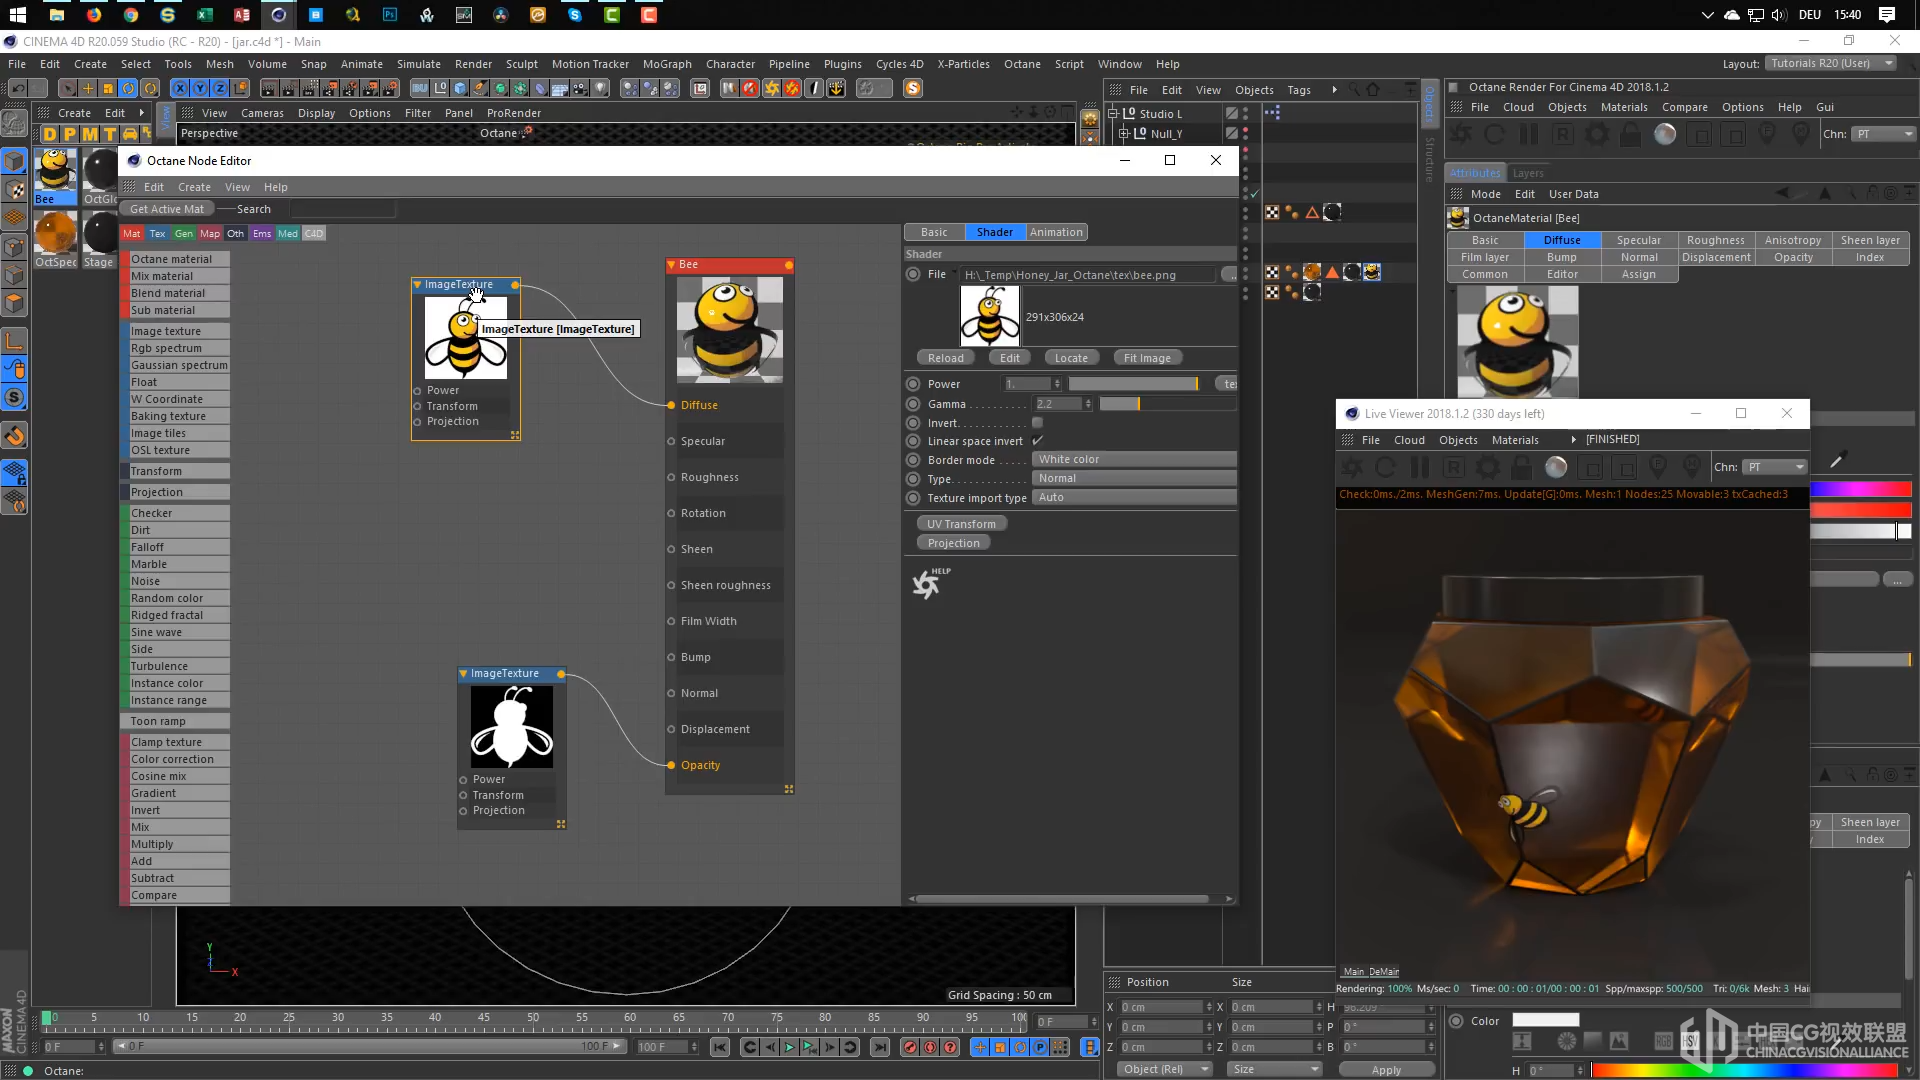The image size is (1920, 1080).
Task: Open the Chn PT dropdown in Live Viewer
Action: pyautogui.click(x=1775, y=467)
